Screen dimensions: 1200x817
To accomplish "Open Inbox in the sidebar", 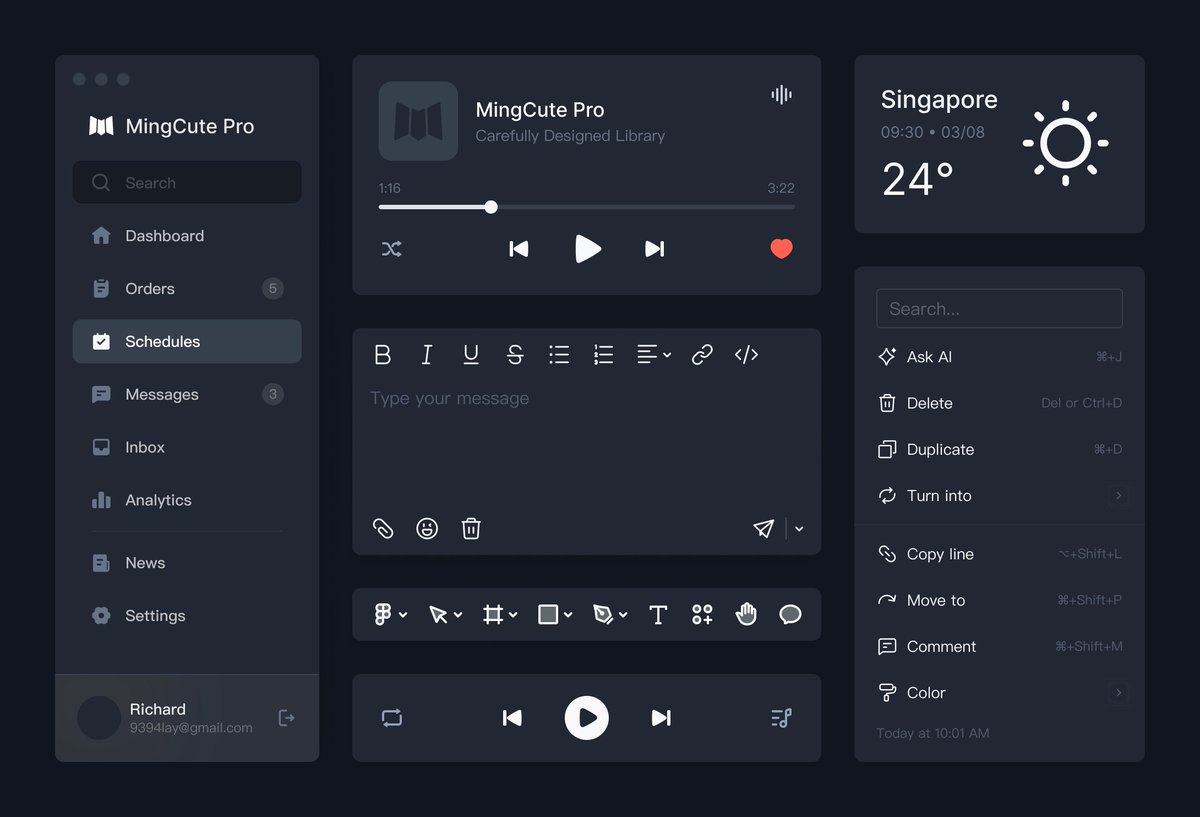I will click(x=187, y=447).
